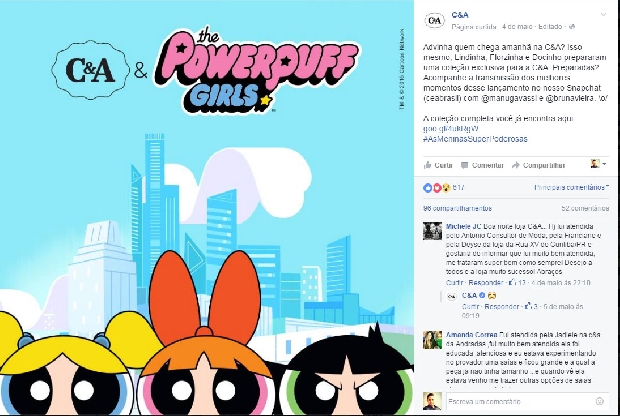620x416 pixels.
Task: Click the Compartilhar share arrow icon
Action: pos(515,165)
